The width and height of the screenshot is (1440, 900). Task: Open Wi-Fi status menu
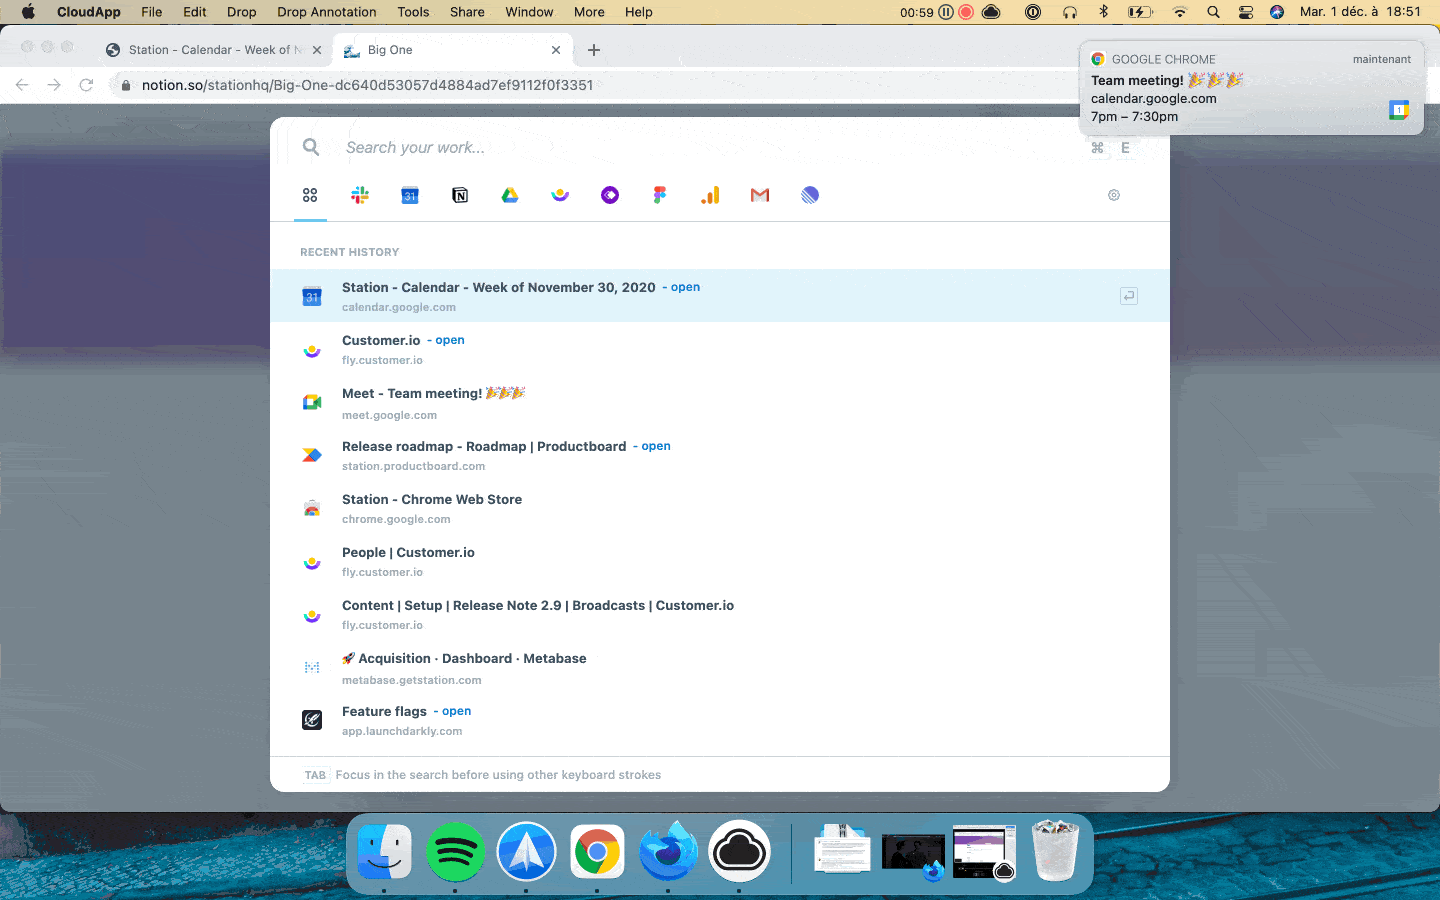(1180, 12)
